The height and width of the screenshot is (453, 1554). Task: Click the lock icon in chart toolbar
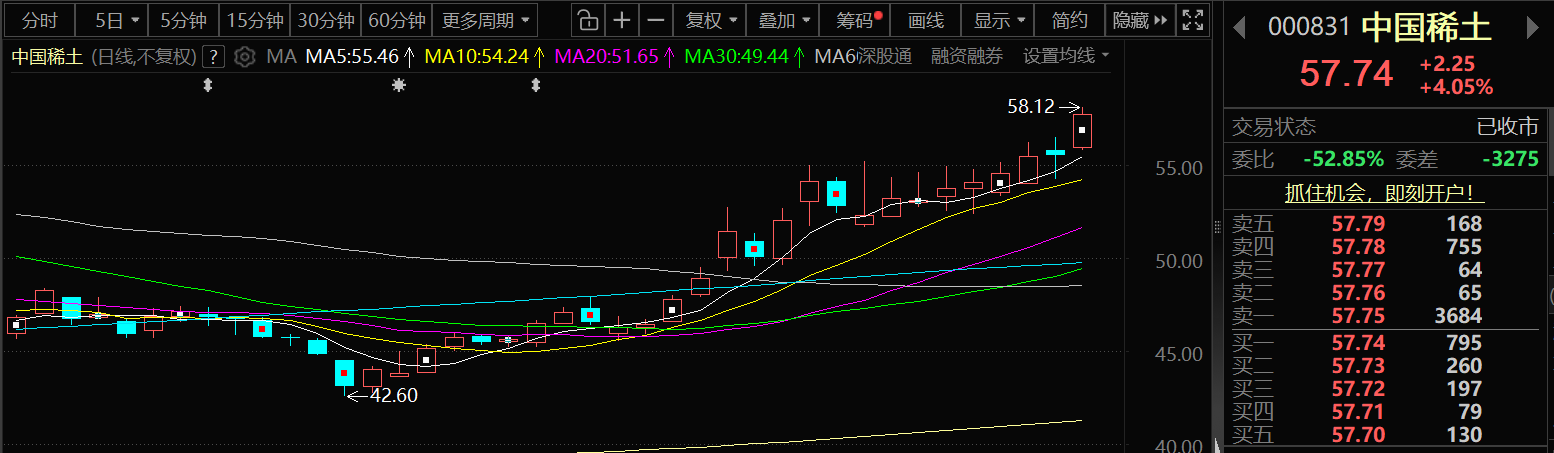click(589, 20)
